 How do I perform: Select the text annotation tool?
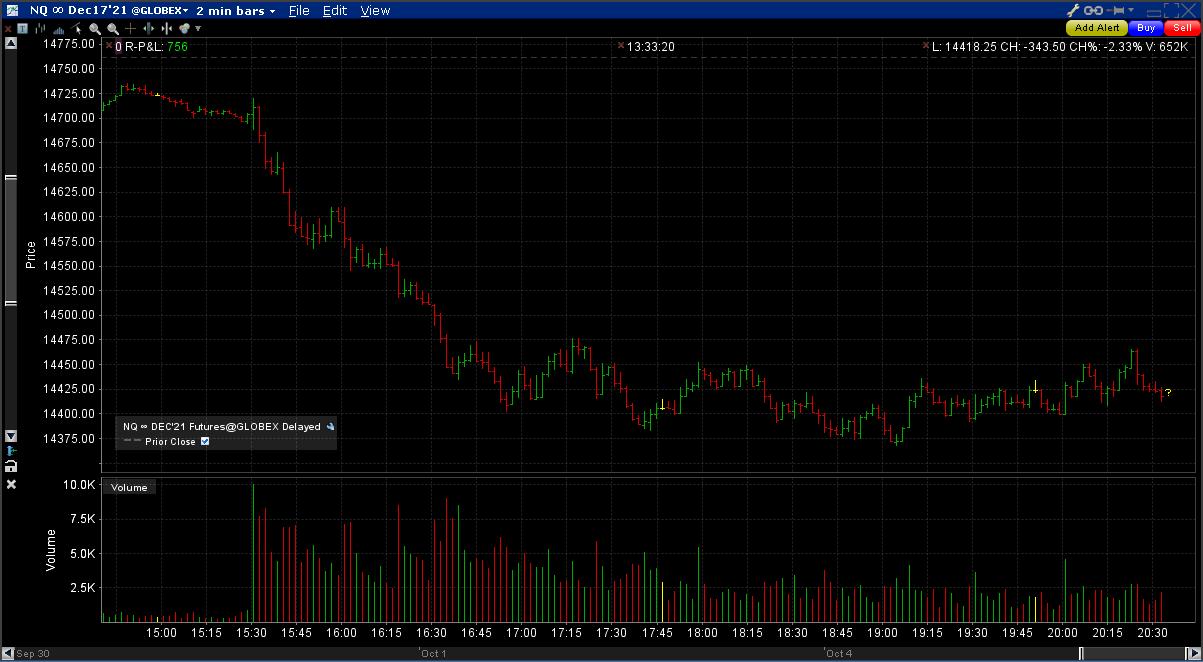[22, 28]
